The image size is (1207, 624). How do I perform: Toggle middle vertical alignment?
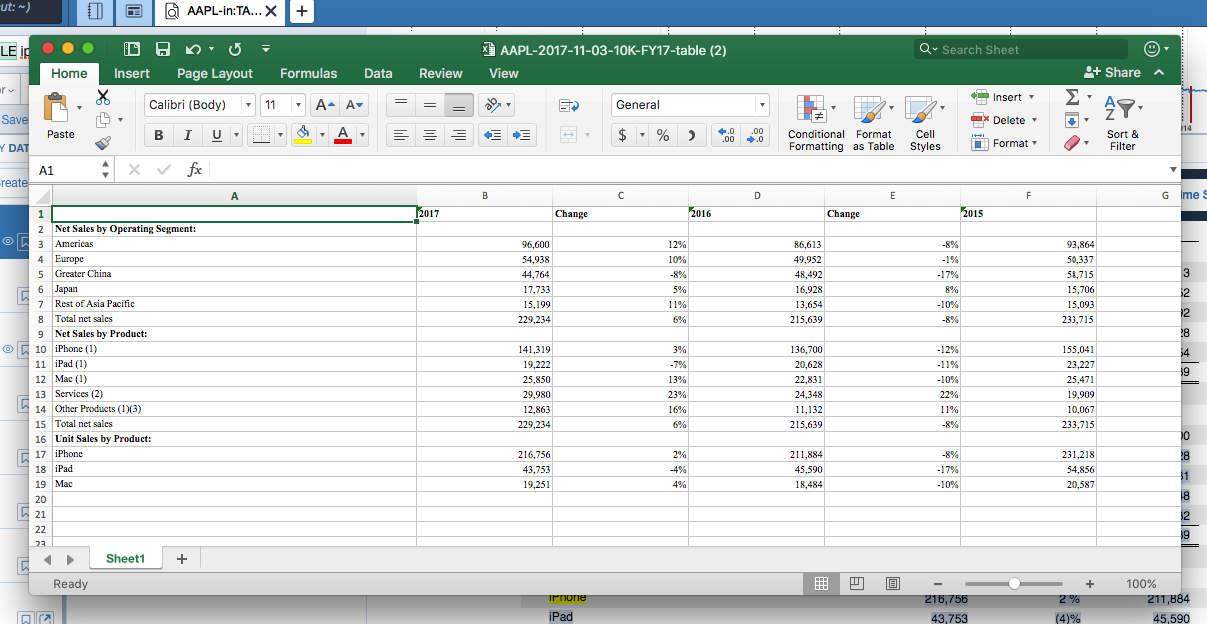click(x=429, y=105)
